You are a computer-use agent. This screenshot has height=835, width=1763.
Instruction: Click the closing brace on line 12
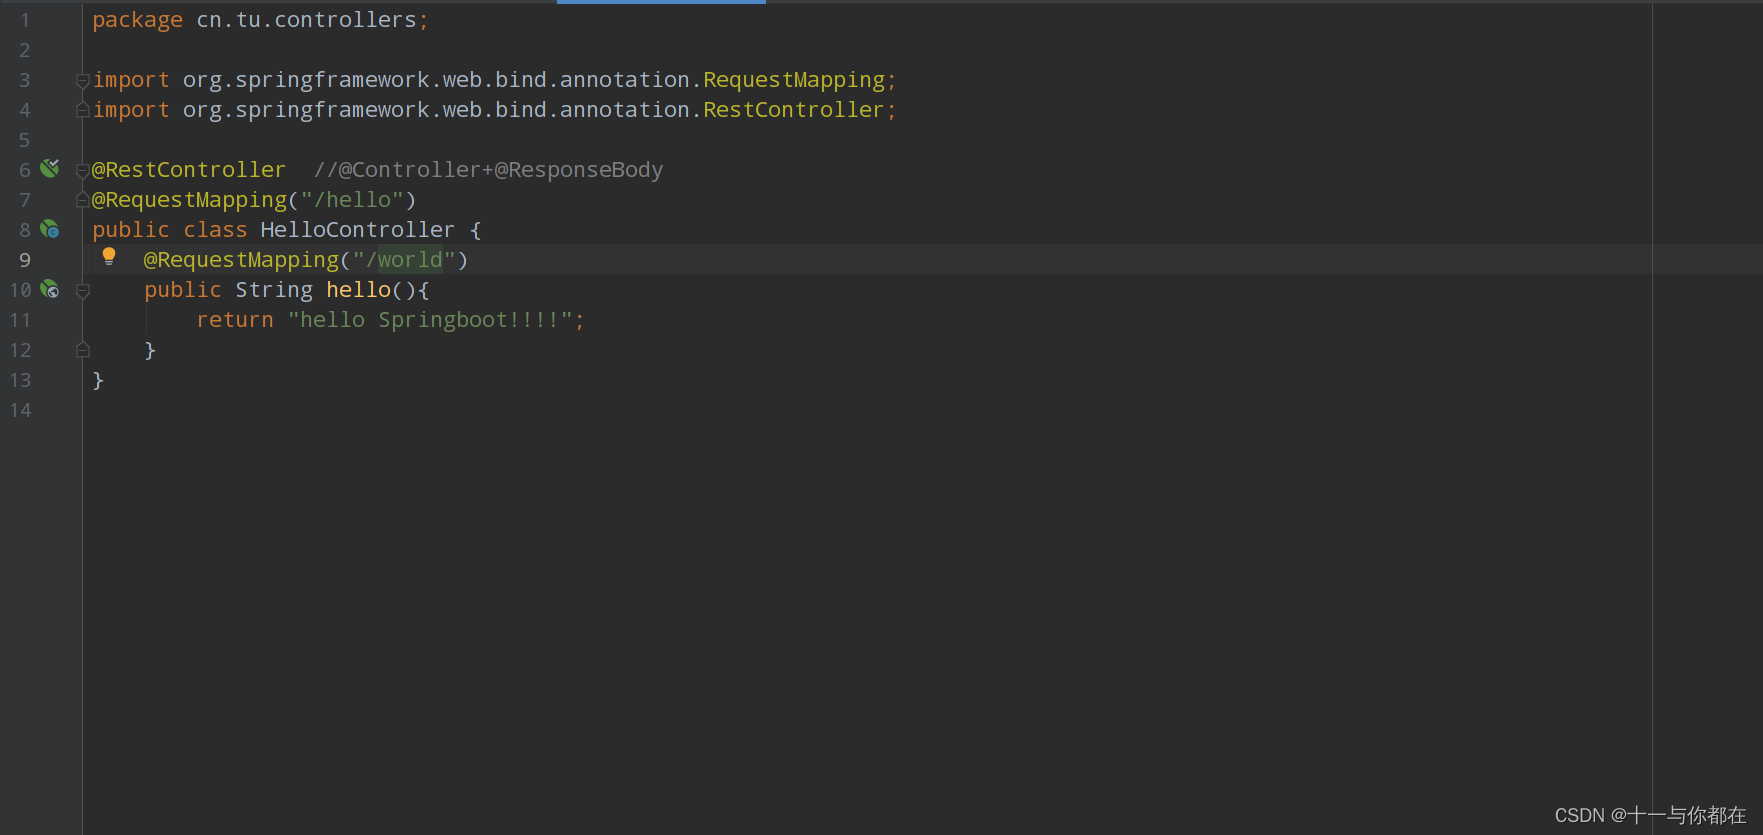coord(150,350)
